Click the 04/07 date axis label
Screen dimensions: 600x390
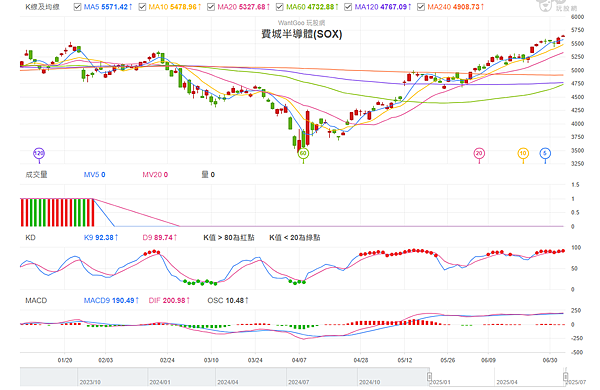click(x=299, y=360)
